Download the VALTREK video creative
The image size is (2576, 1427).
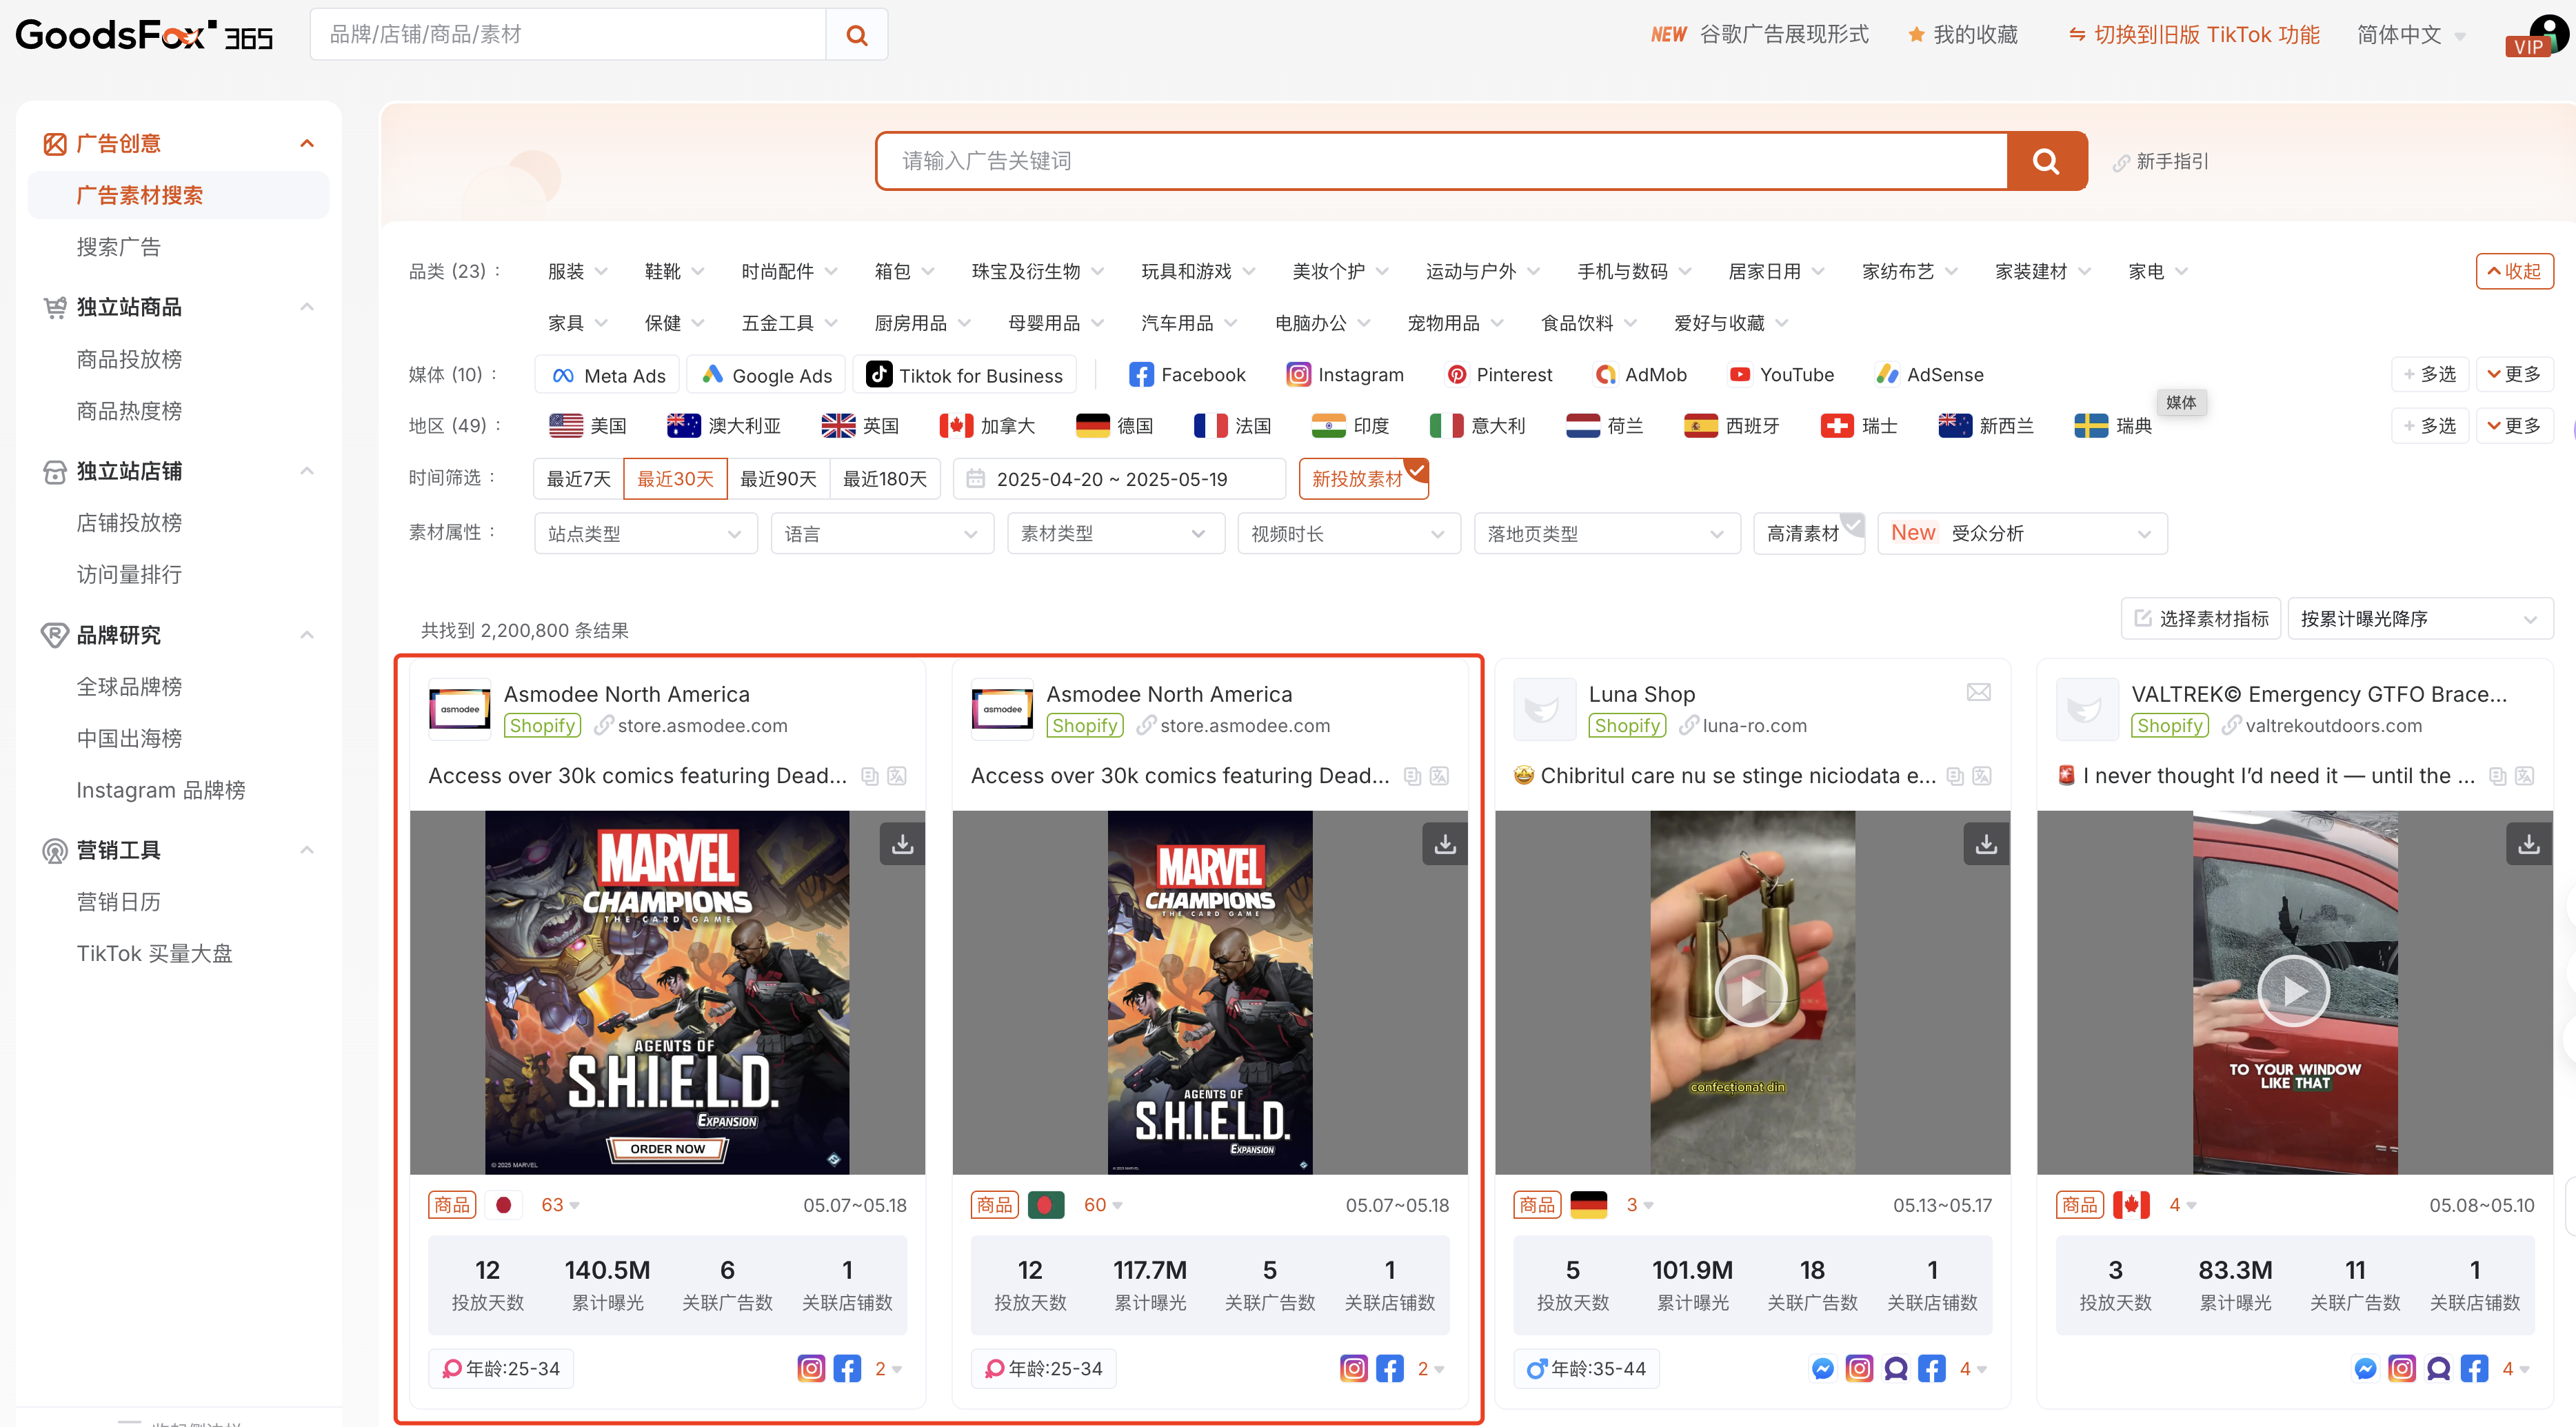pos(2528,844)
